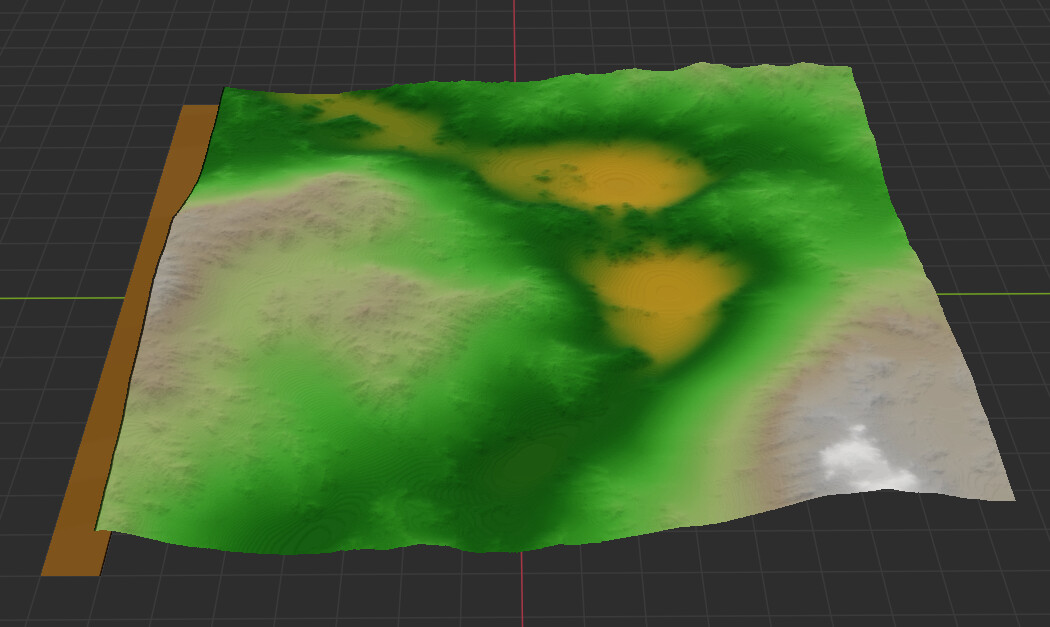Click the green axis line left of terrain

60,297
